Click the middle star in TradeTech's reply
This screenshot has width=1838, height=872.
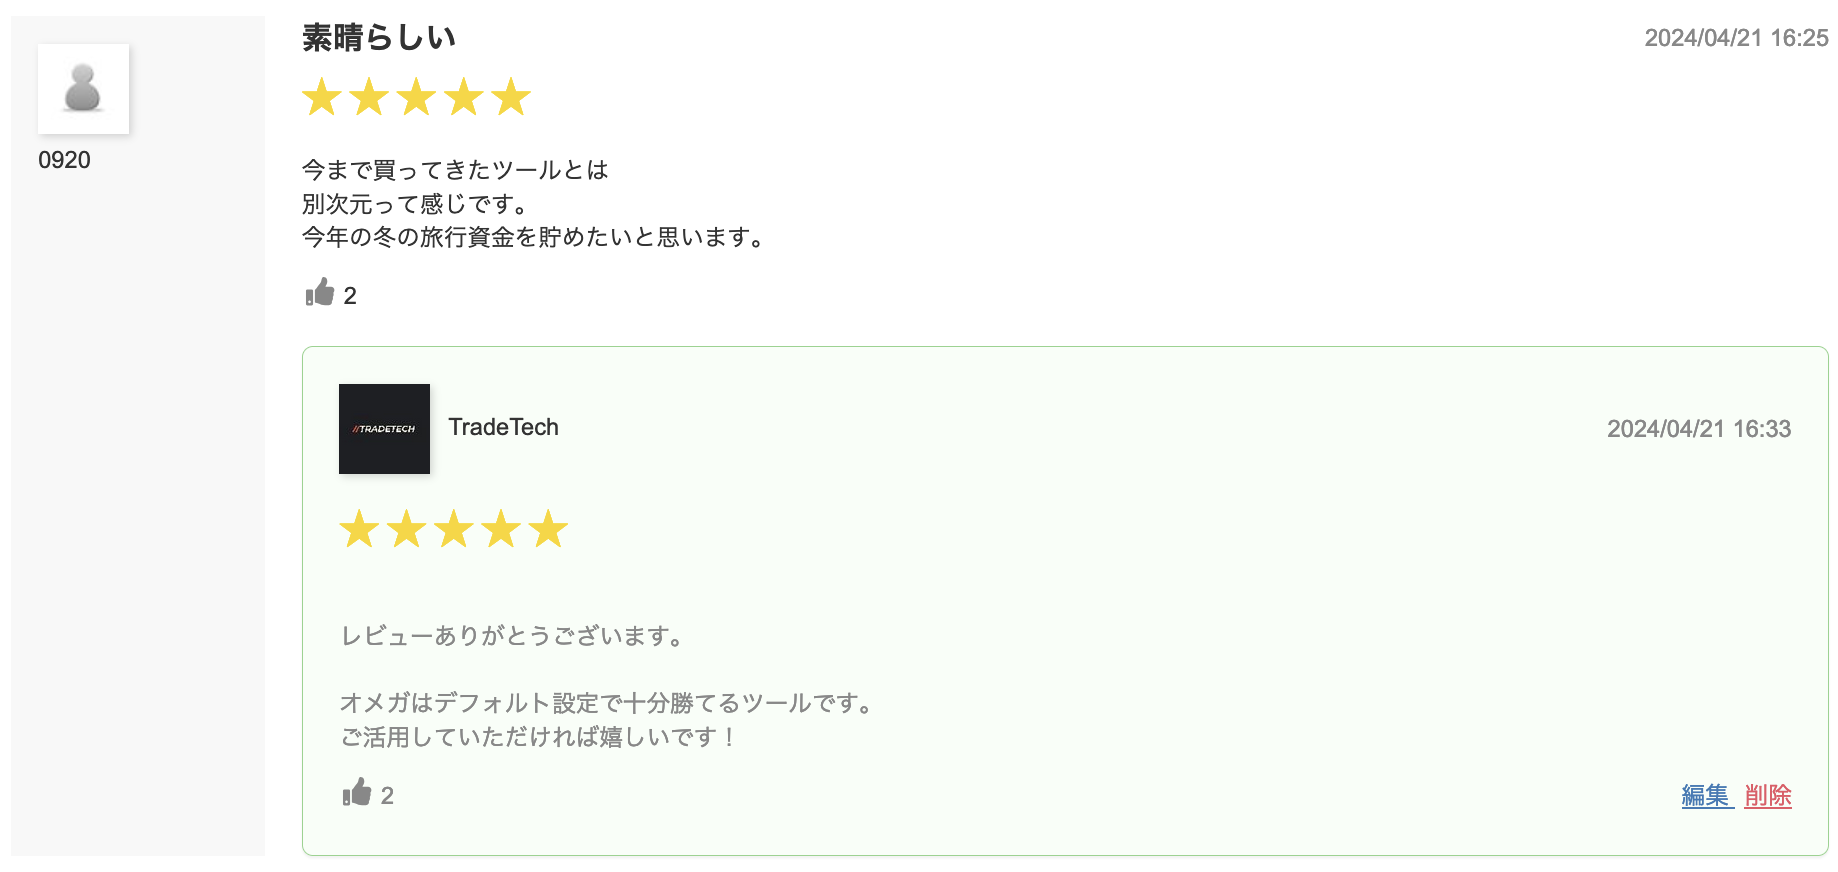(454, 529)
